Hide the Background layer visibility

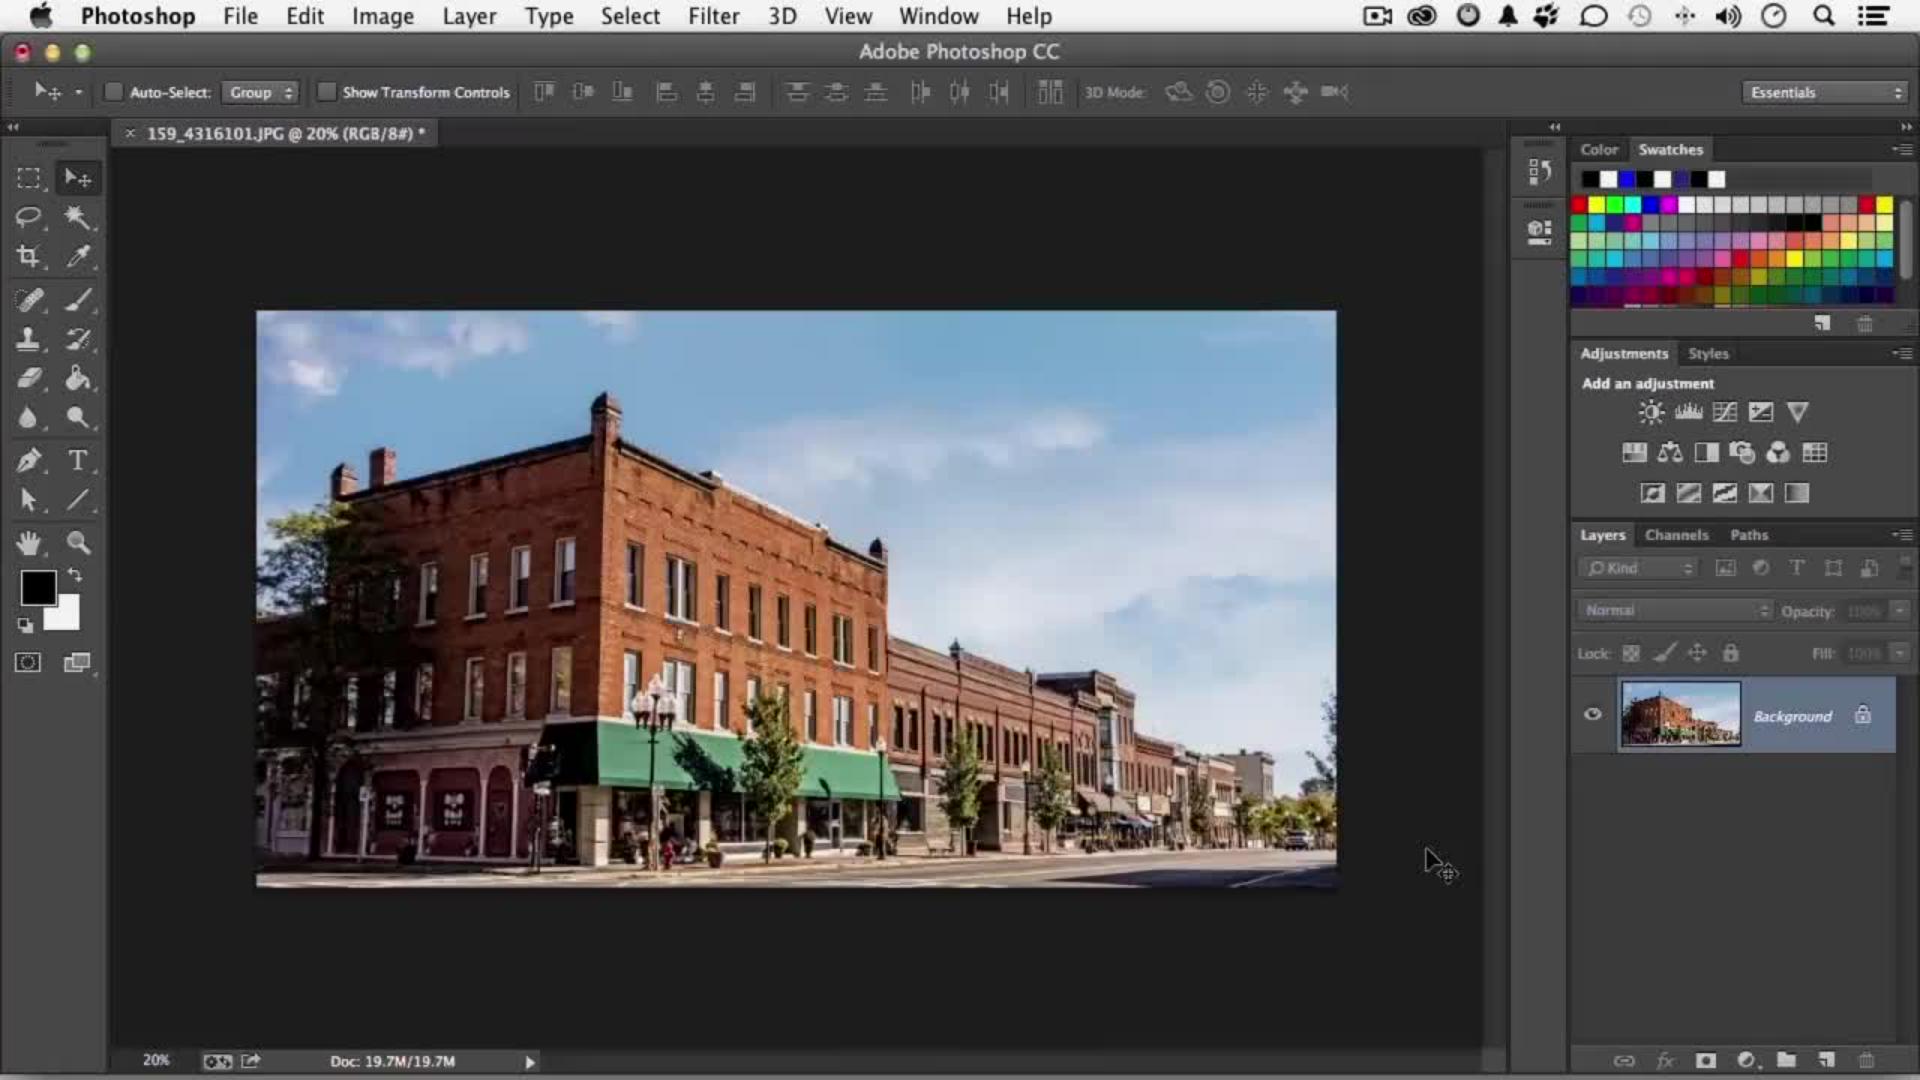point(1593,714)
